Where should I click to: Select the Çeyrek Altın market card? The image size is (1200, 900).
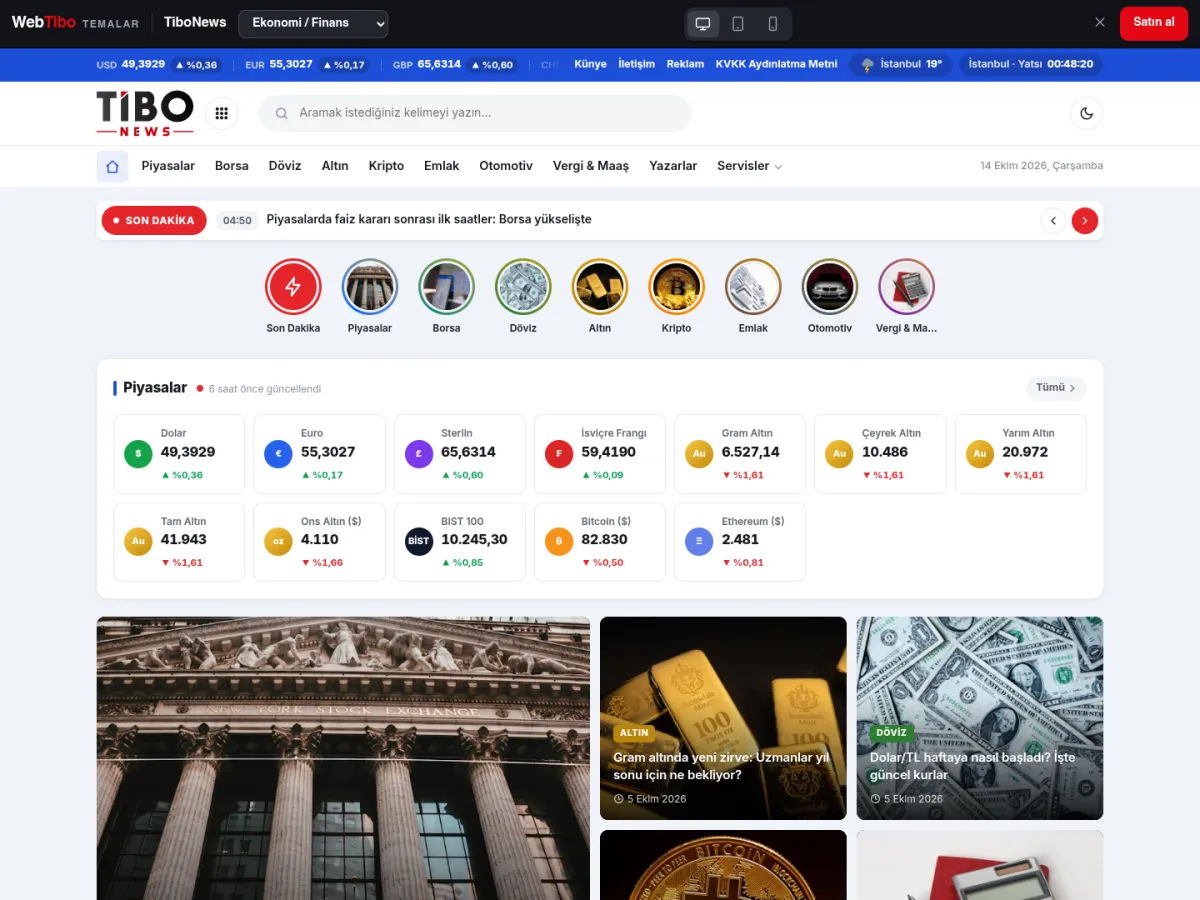880,454
